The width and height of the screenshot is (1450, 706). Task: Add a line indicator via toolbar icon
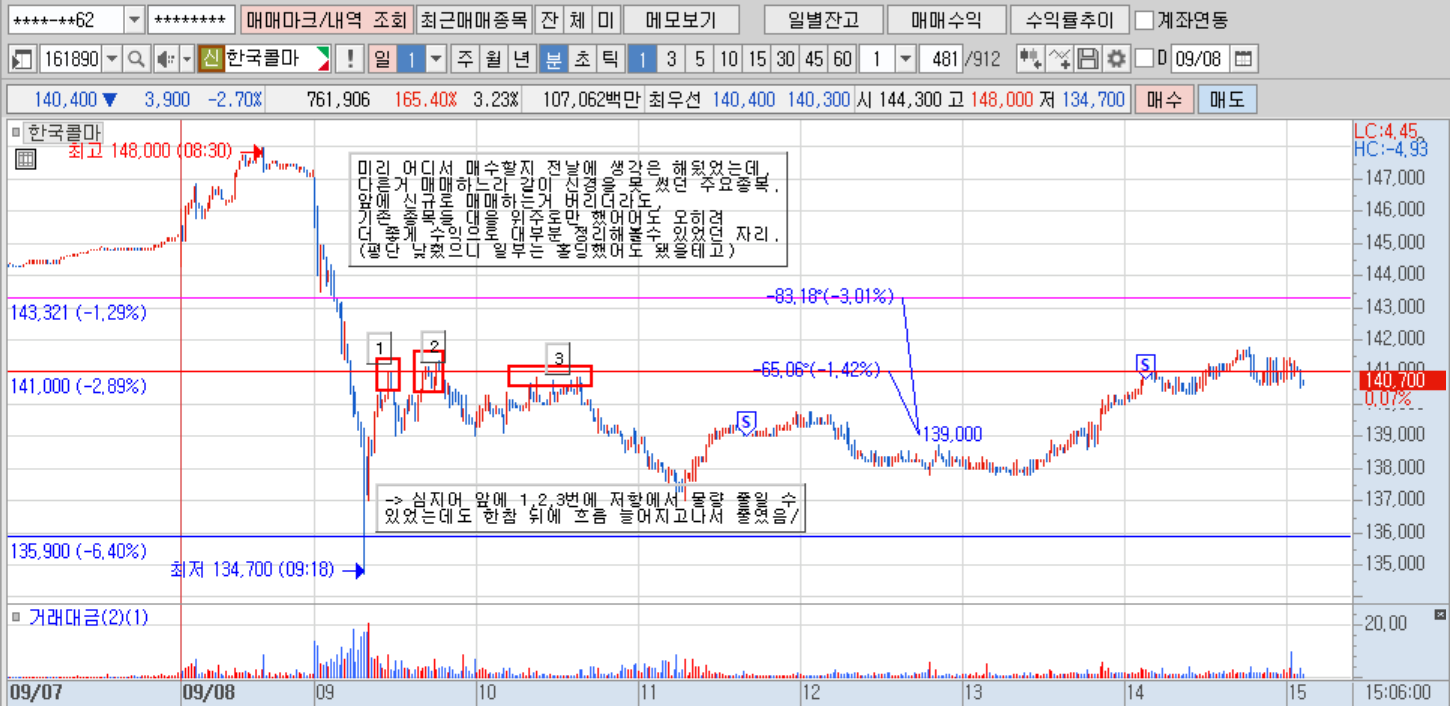coord(1060,59)
